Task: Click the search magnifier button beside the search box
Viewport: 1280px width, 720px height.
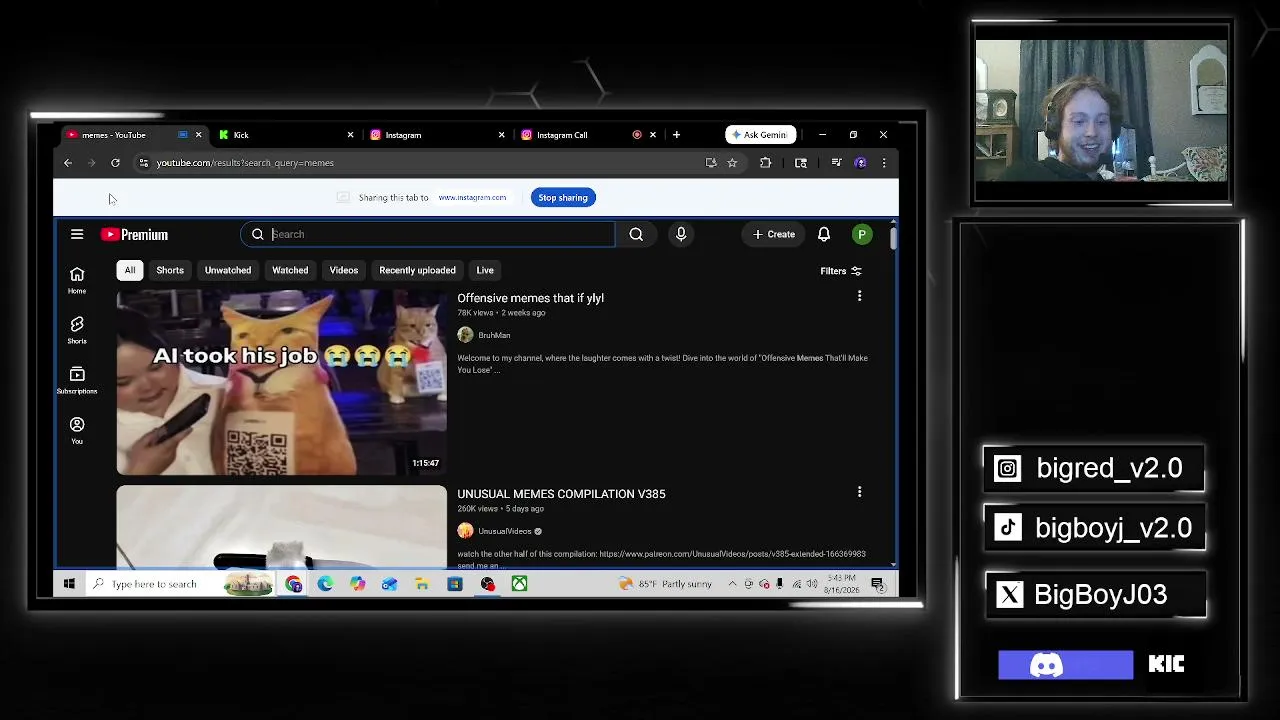Action: click(636, 234)
